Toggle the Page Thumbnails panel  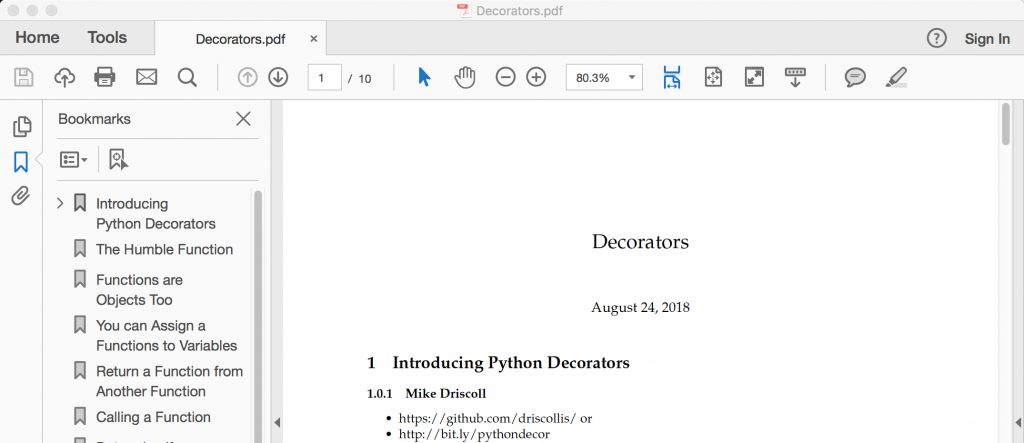[21, 127]
